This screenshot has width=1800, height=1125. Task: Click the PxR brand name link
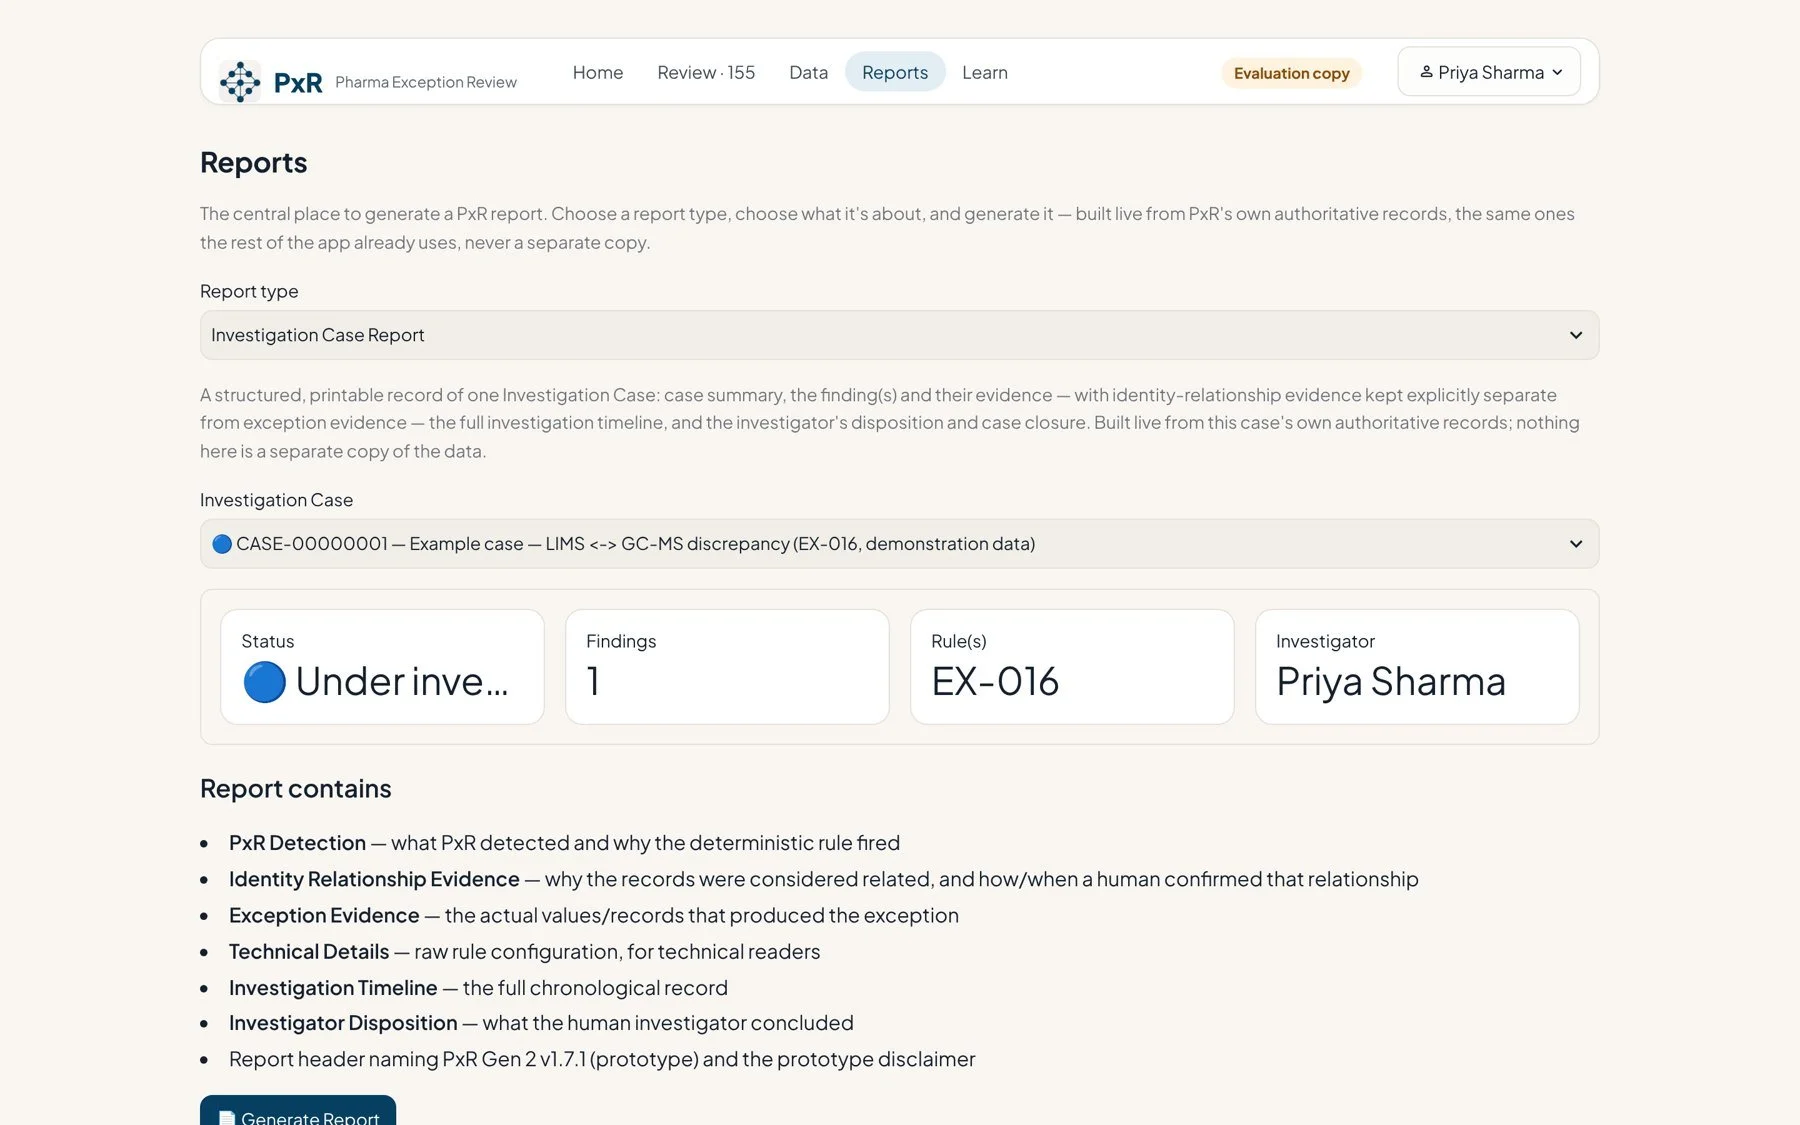click(x=298, y=82)
